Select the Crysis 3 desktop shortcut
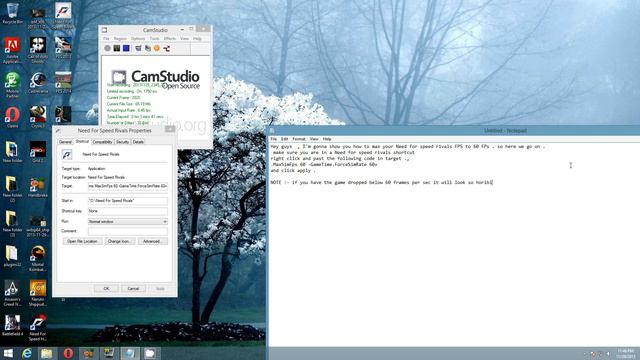 [x=38, y=118]
